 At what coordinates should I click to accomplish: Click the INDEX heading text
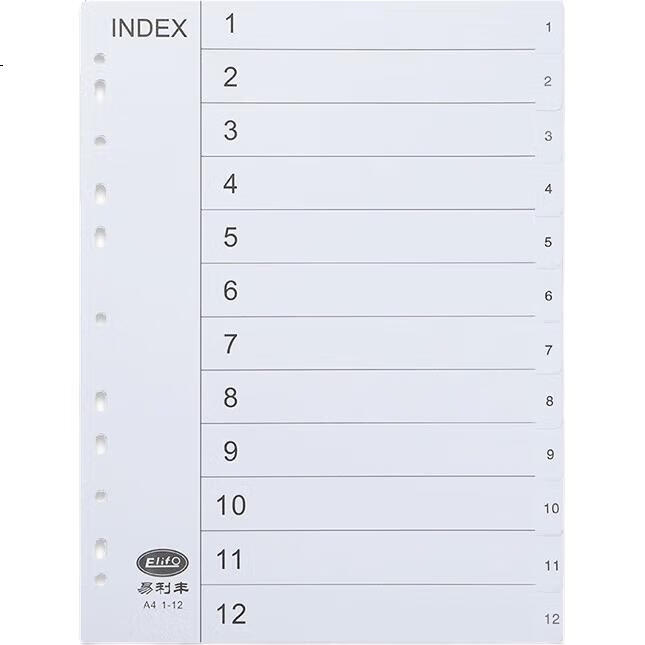pos(149,28)
